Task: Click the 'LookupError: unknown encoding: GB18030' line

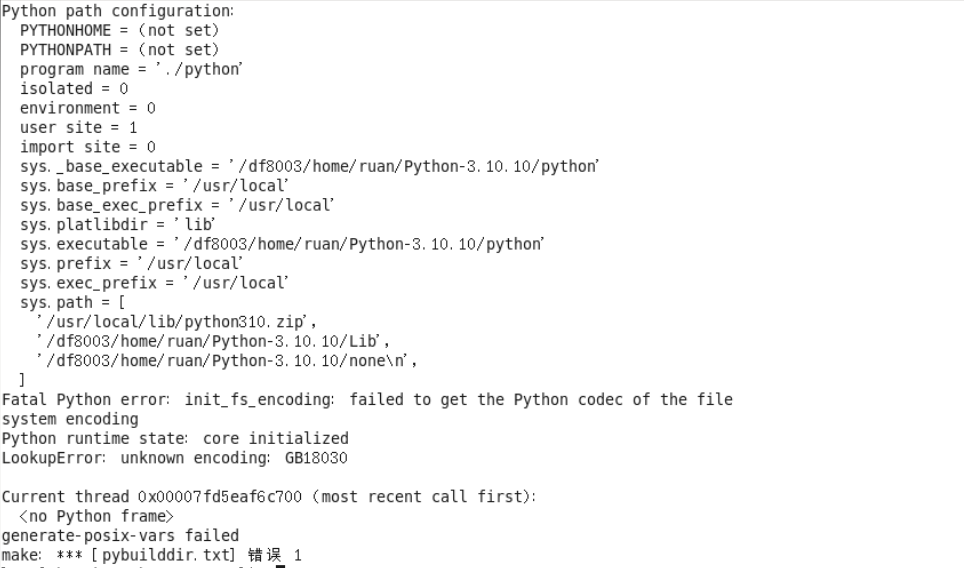Action: click(174, 458)
